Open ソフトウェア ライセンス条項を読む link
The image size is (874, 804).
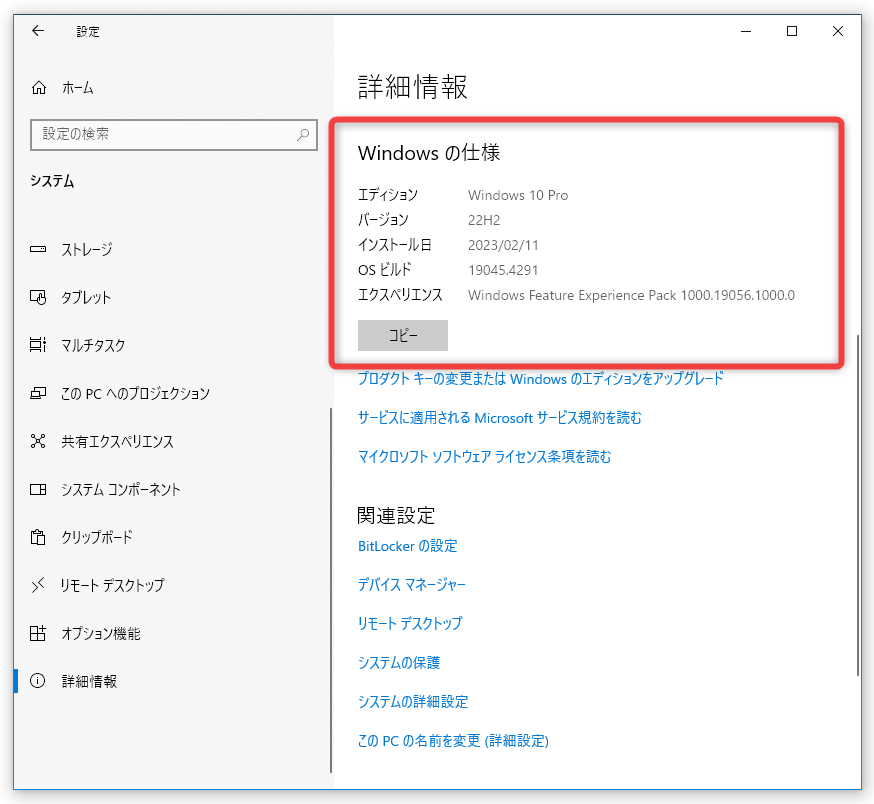484,457
